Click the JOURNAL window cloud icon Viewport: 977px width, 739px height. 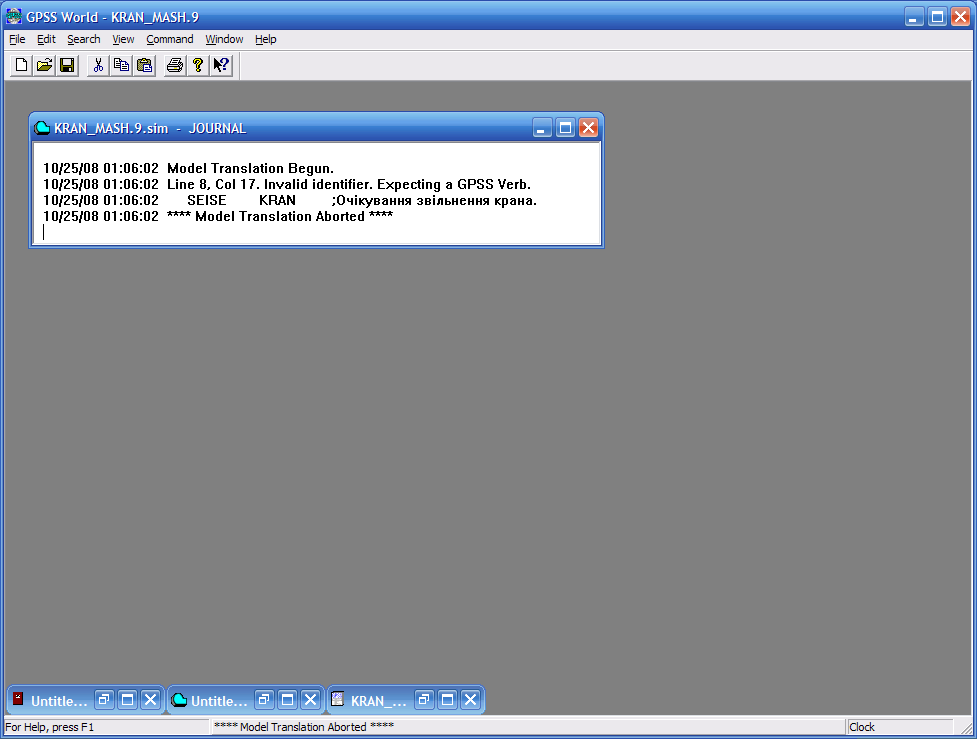click(x=42, y=128)
